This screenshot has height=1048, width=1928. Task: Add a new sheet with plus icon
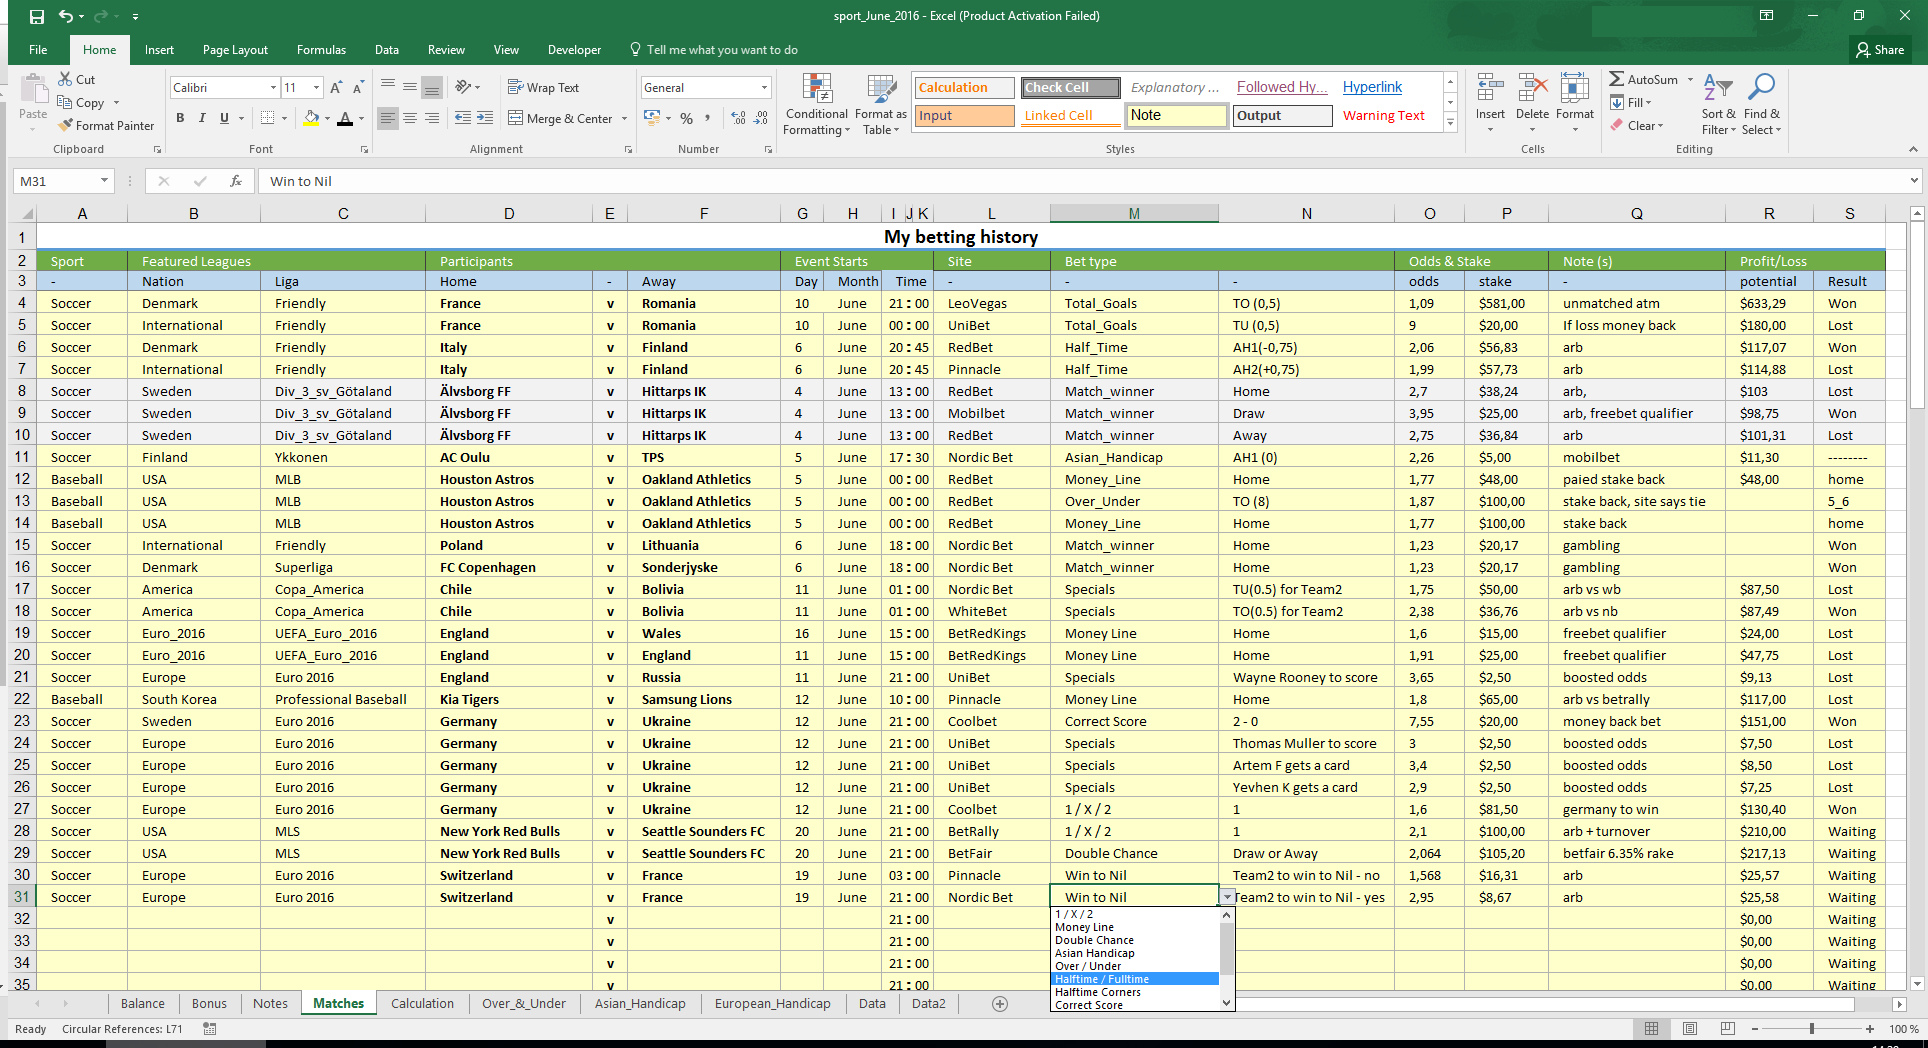pos(999,1004)
